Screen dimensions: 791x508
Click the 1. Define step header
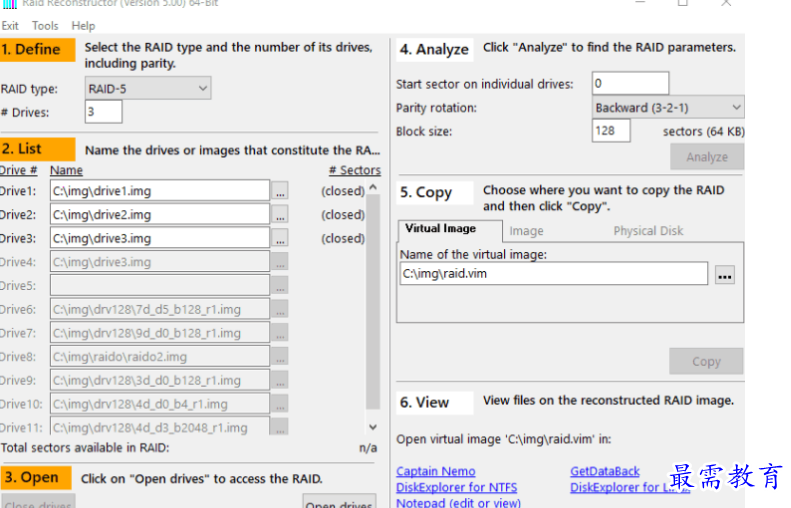point(37,49)
